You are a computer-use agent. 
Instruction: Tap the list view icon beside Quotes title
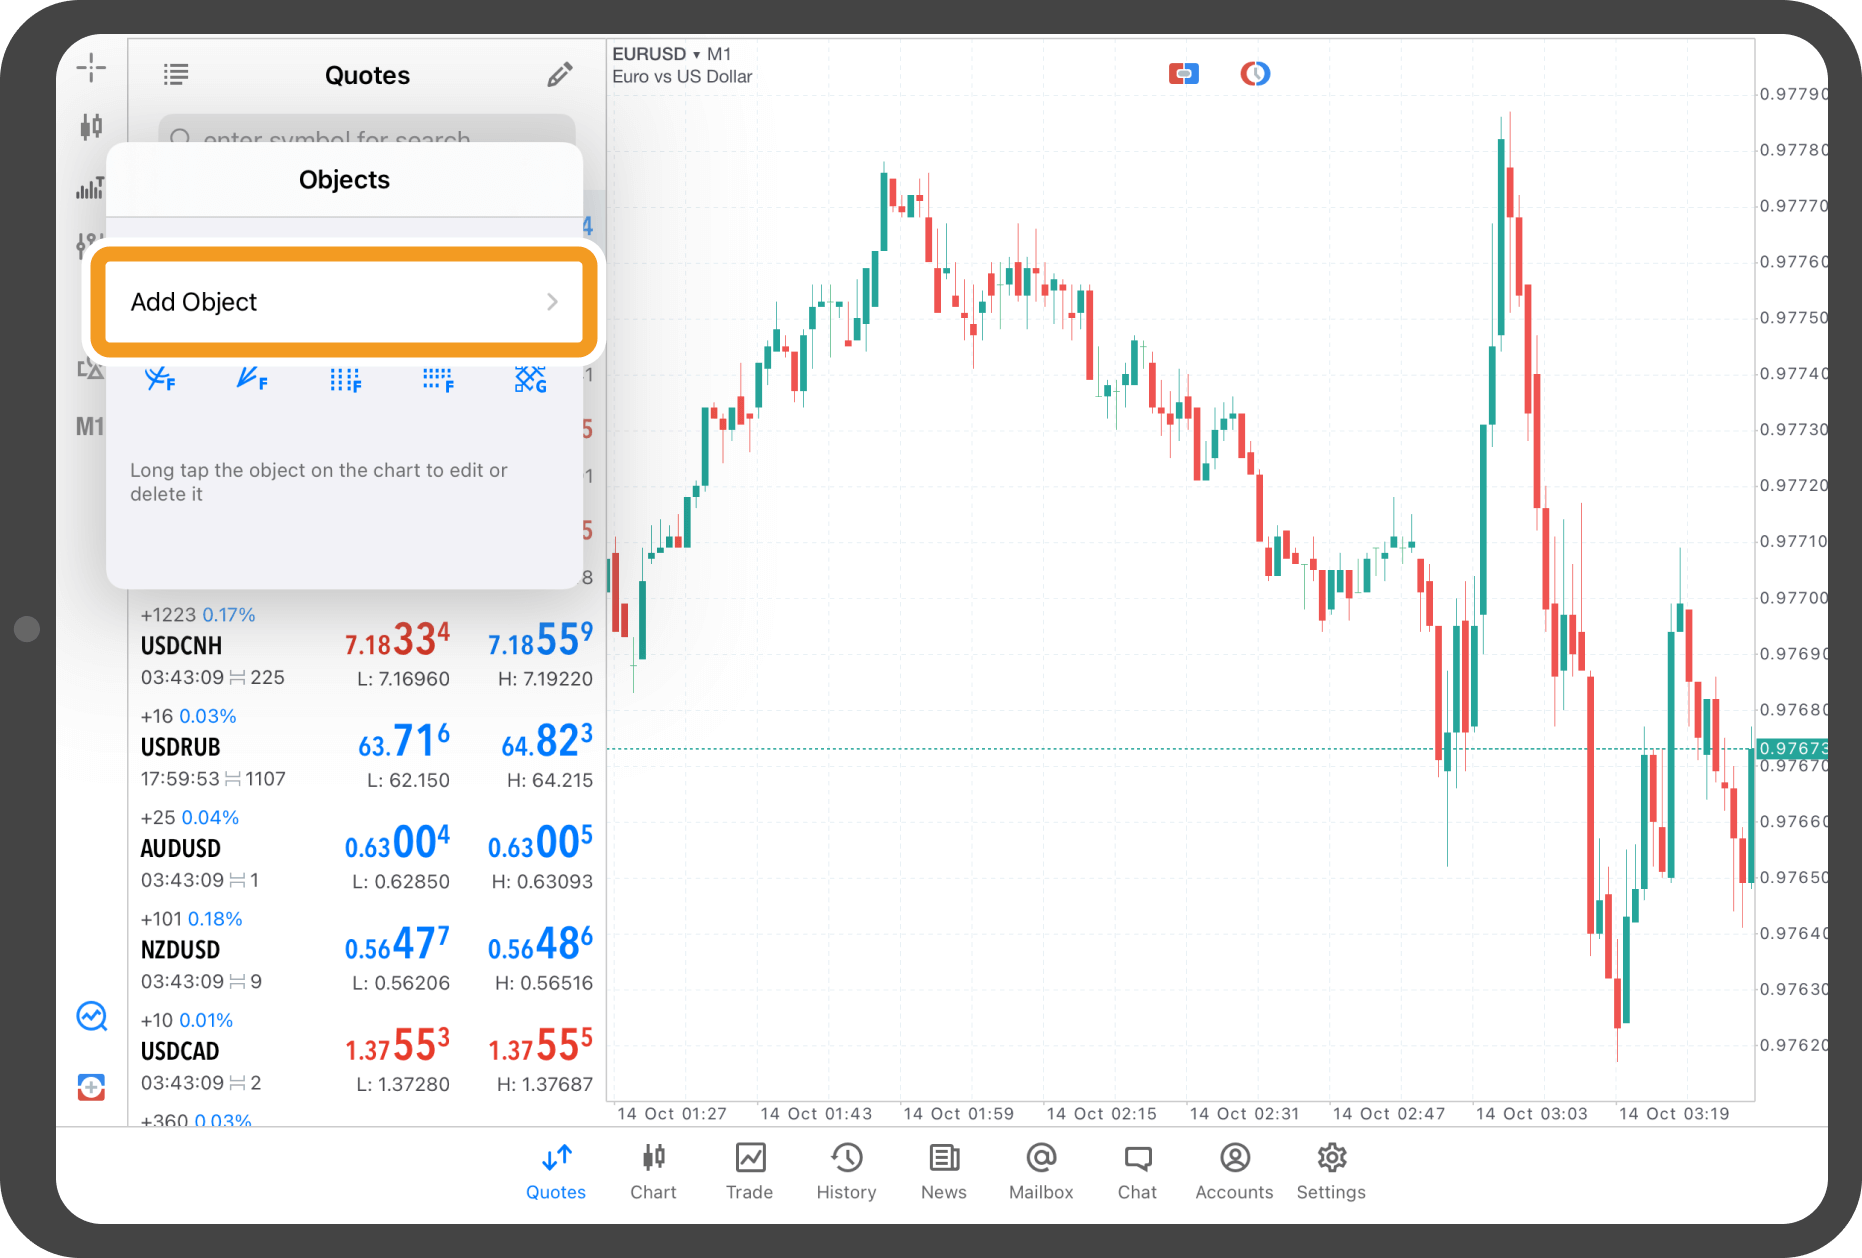(176, 75)
